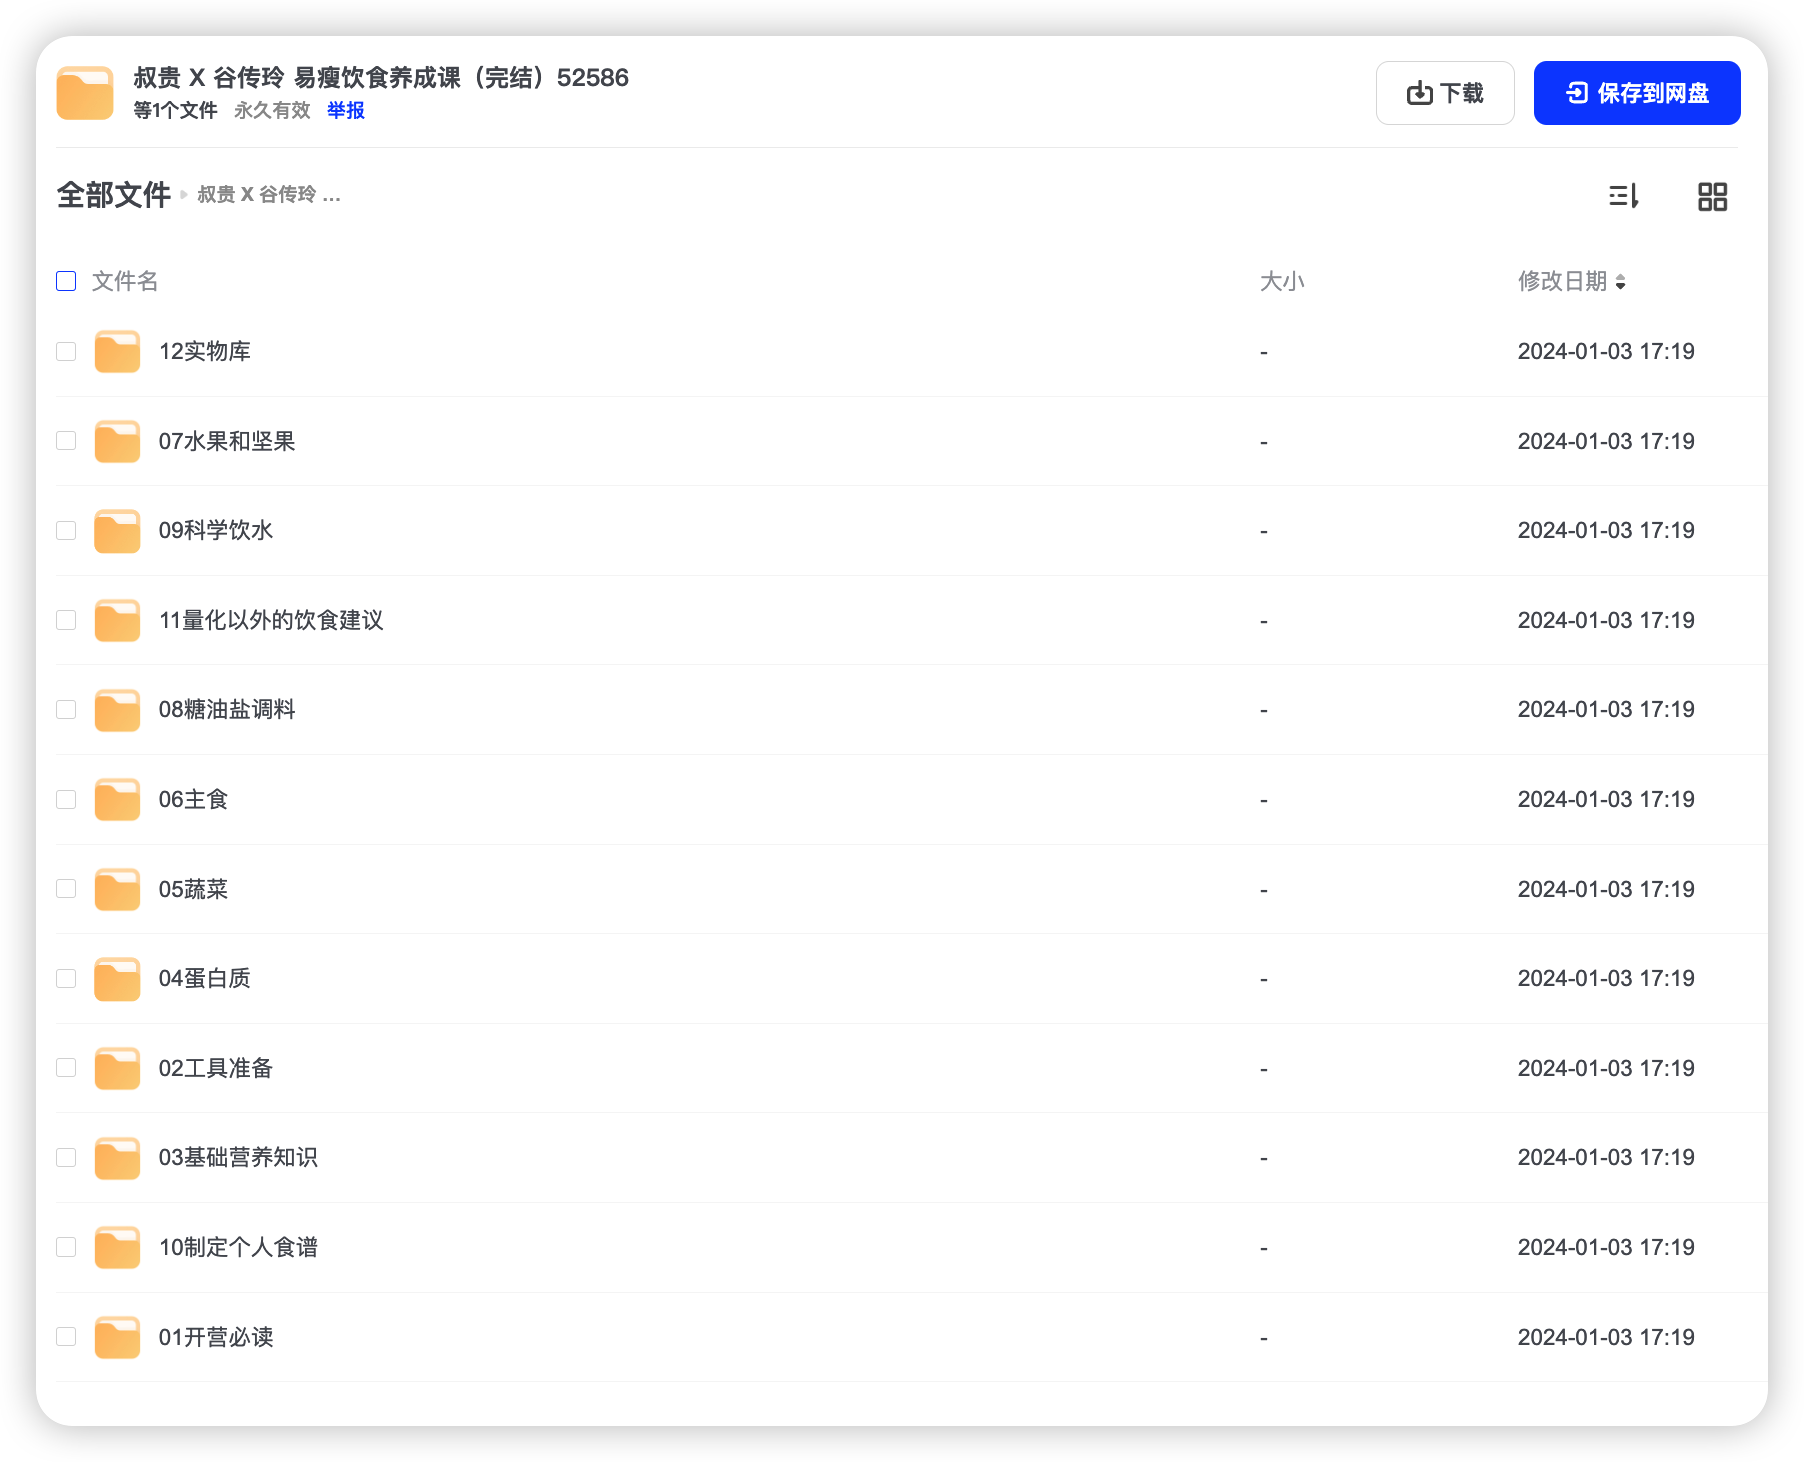This screenshot has height=1462, width=1804.
Task: Open folder name 06主食
Action: click(193, 799)
